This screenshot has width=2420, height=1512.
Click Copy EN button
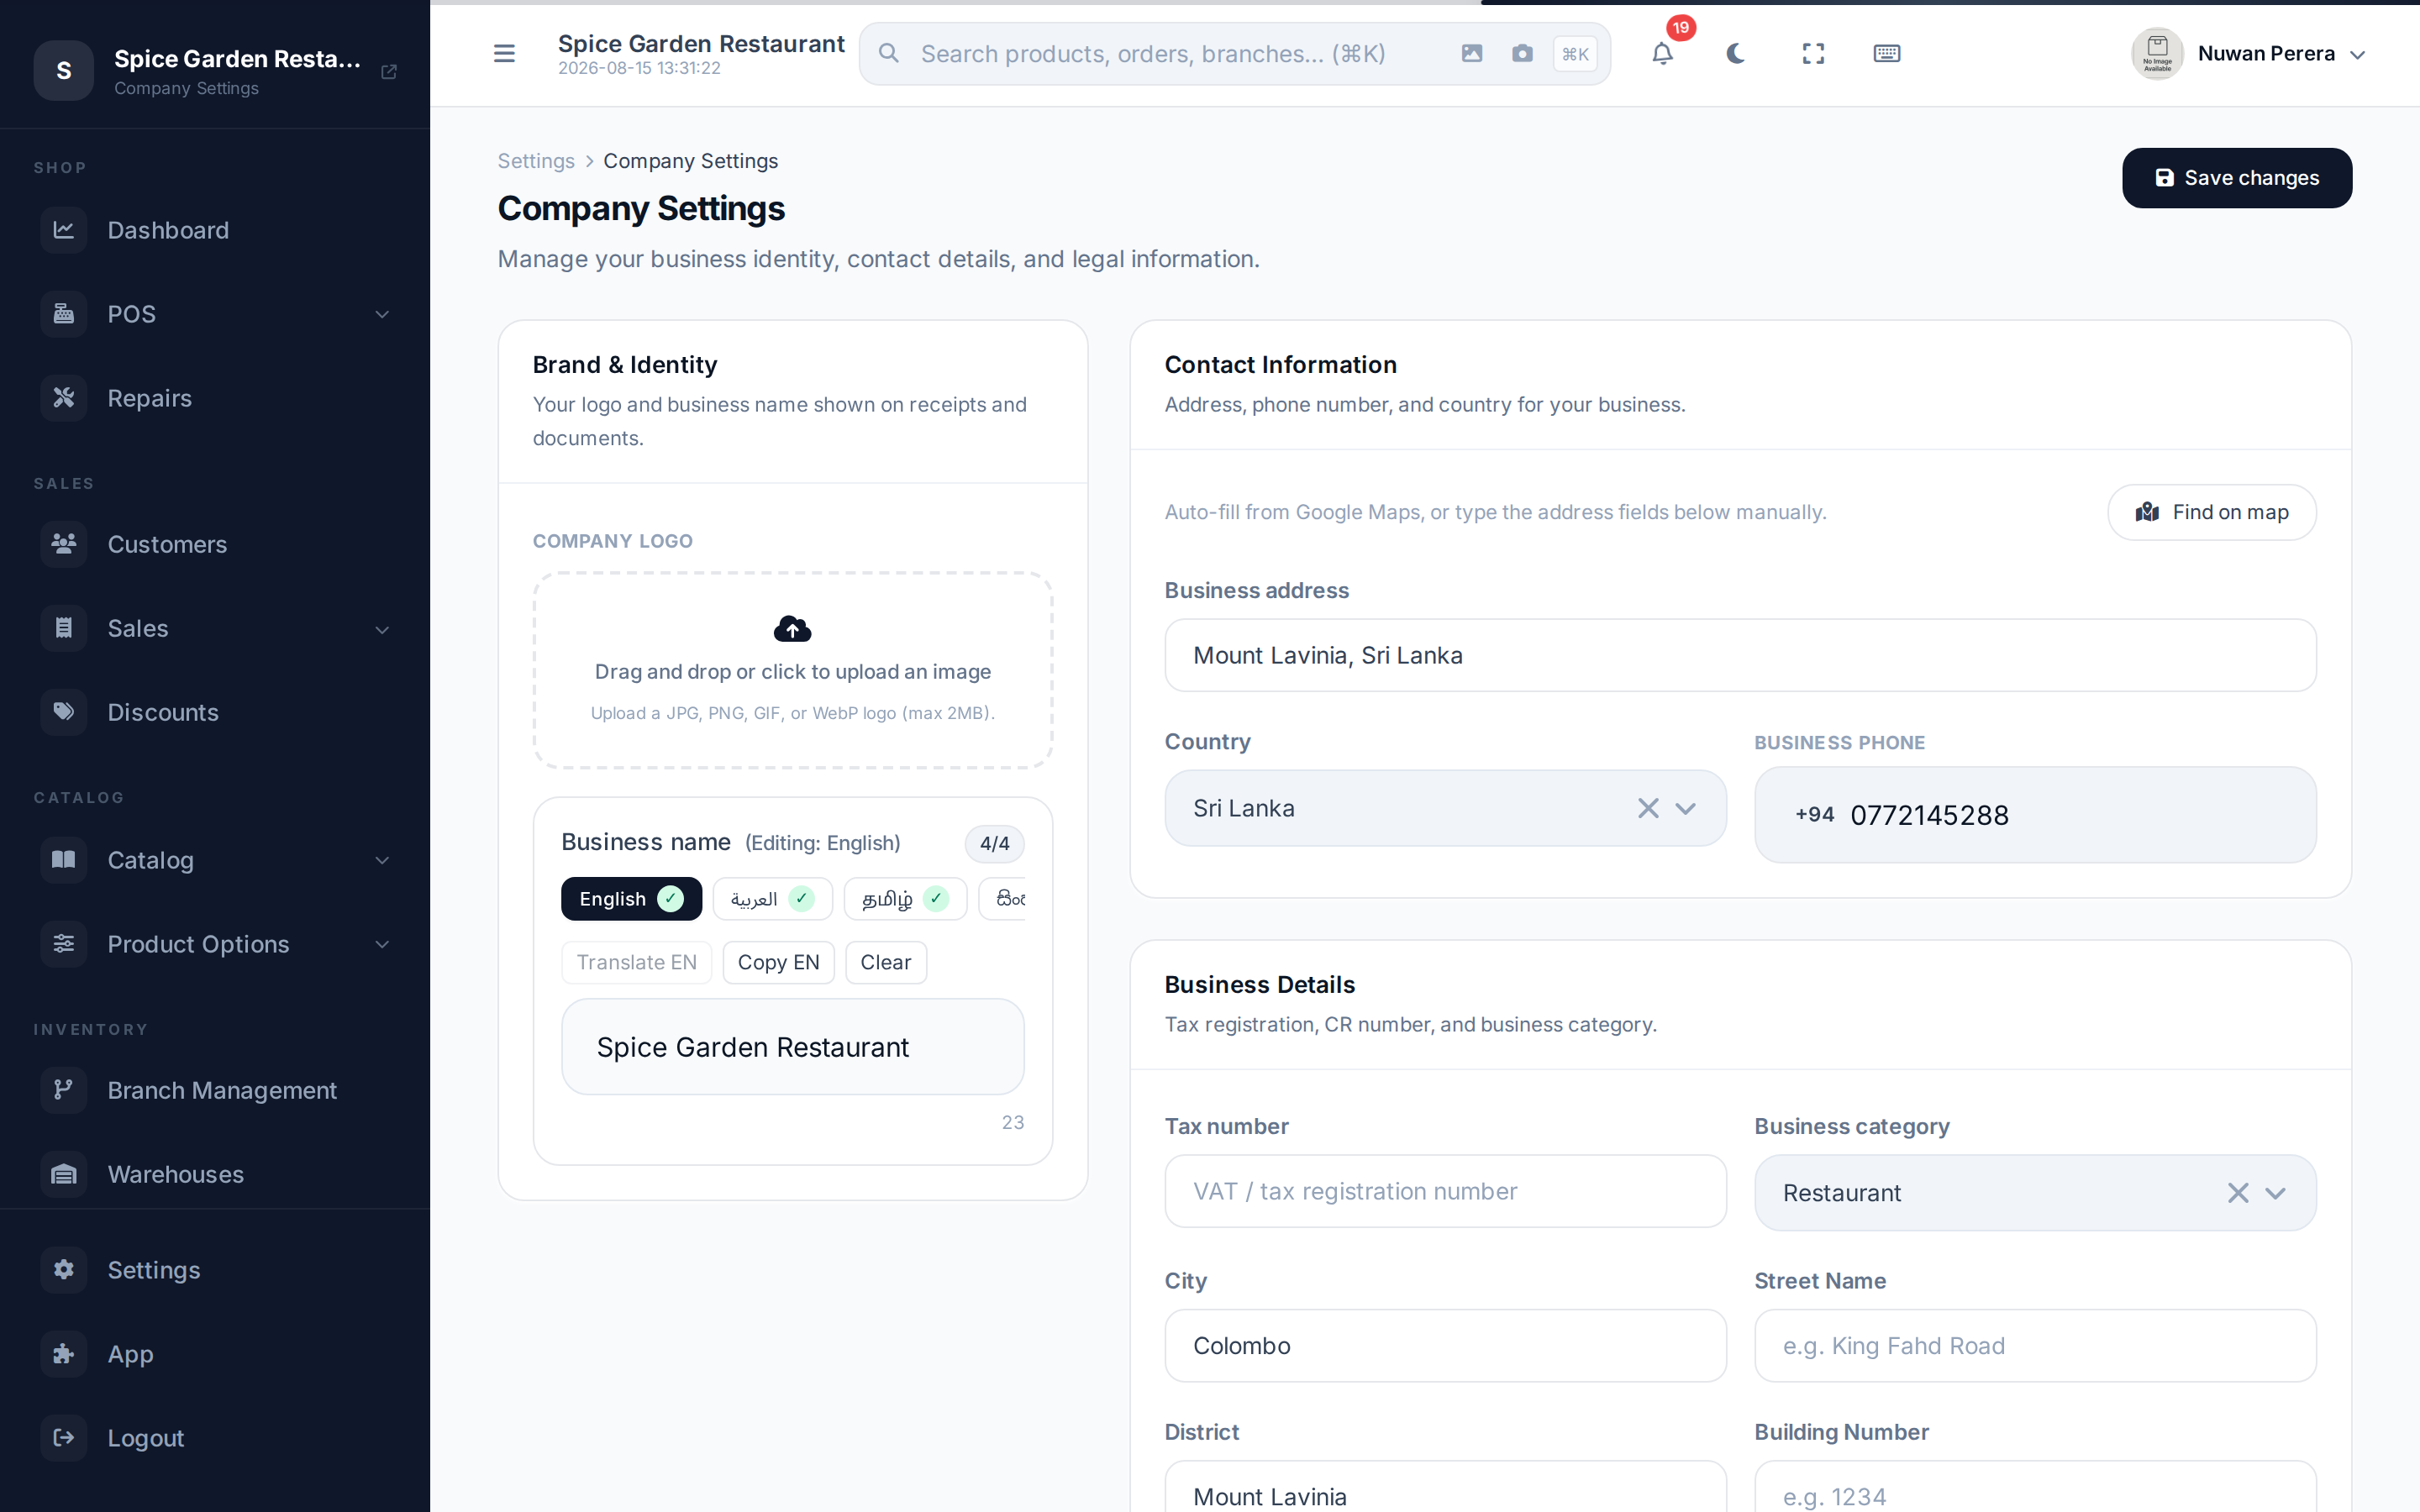tap(778, 962)
